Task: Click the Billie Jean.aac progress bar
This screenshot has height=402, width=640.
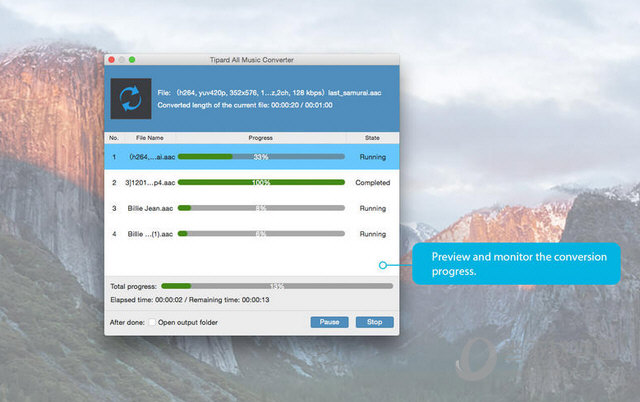Action: click(261, 208)
